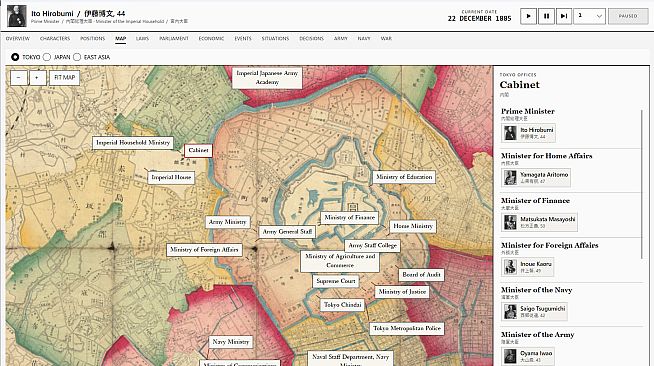
Task: Select the Supreme Court map label
Action: [x=336, y=281]
